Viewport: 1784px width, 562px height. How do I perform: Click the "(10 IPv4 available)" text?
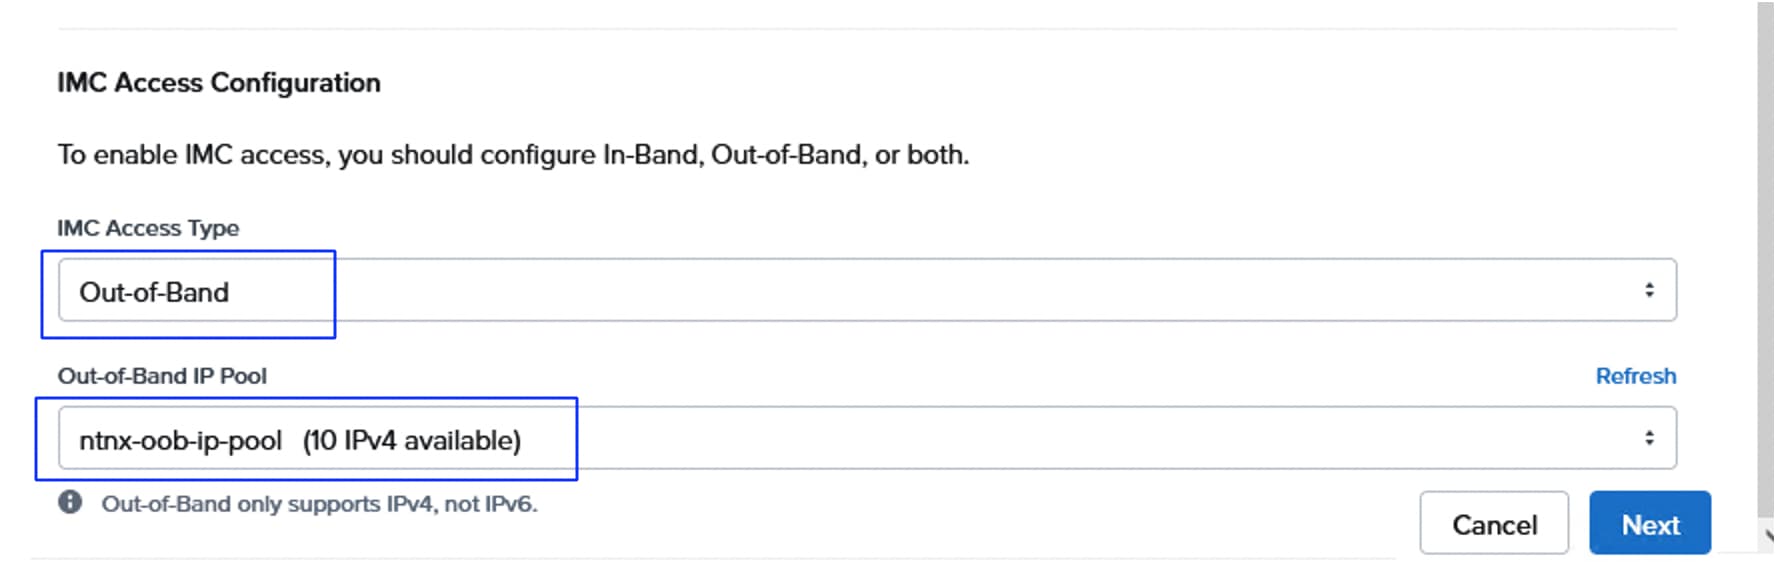tap(411, 441)
